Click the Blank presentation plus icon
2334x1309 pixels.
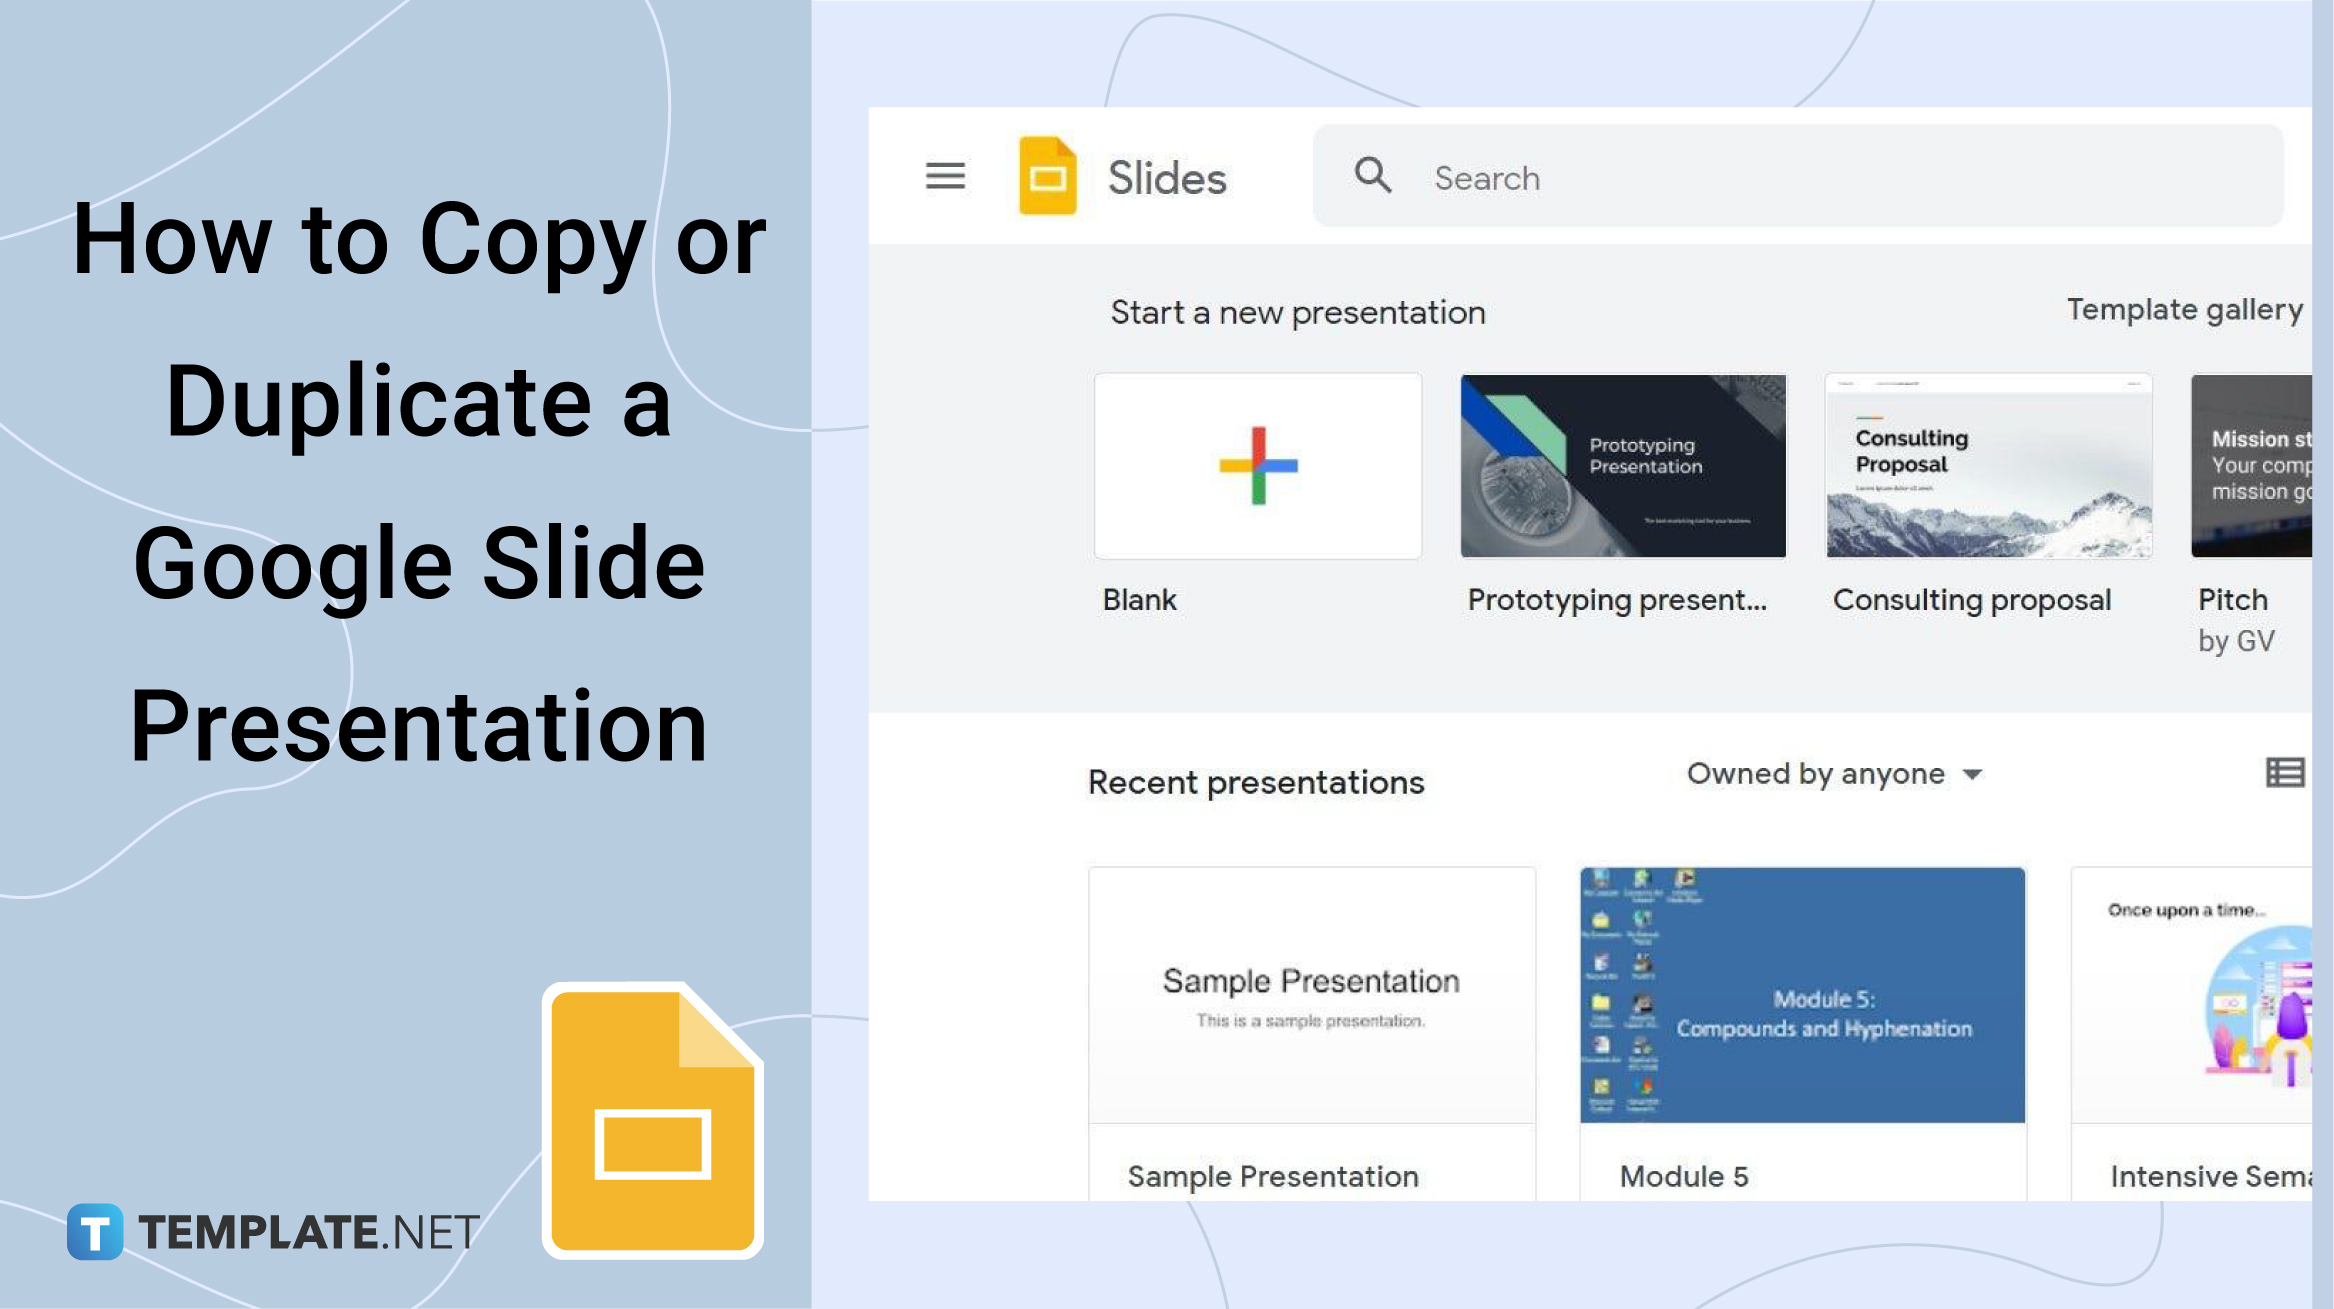[x=1255, y=465]
